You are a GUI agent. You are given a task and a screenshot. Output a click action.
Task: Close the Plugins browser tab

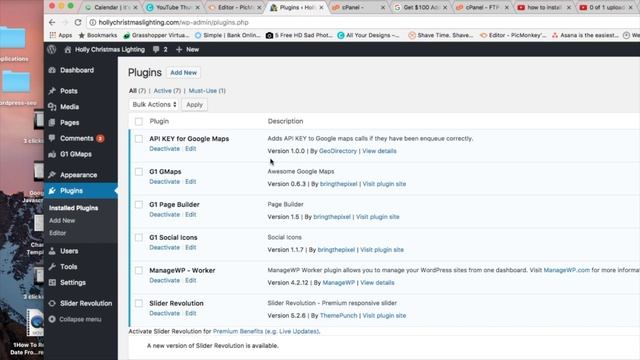pos(321,7)
